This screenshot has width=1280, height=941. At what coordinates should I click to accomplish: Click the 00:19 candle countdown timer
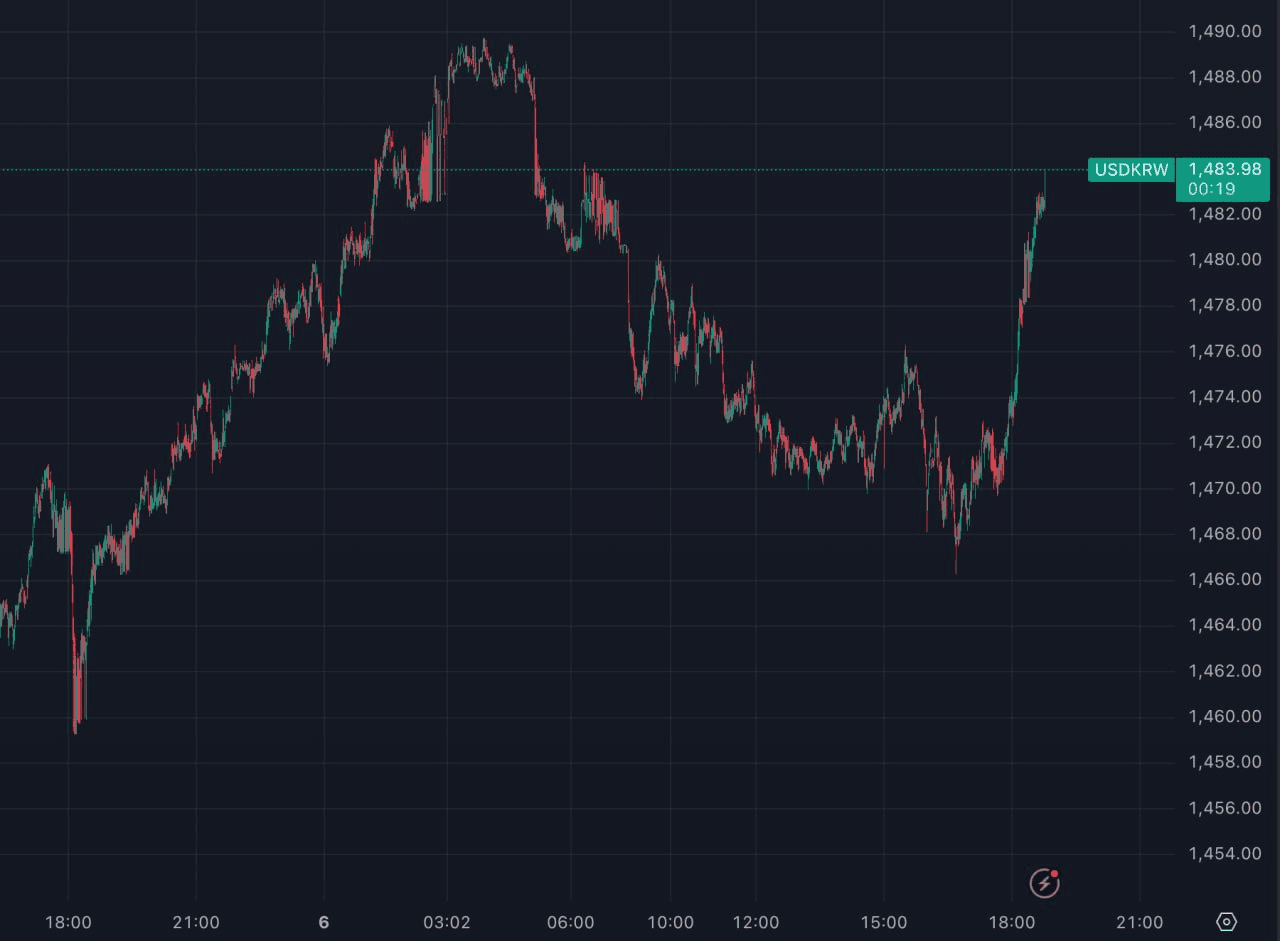coord(1211,189)
